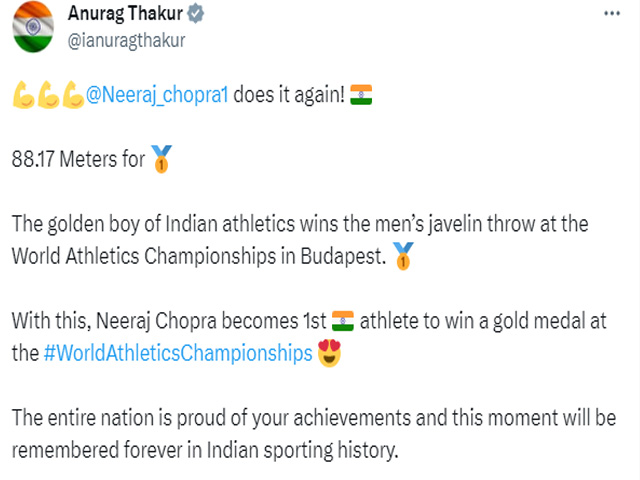640x480 pixels.
Task: Open the Anurag Thakur display name
Action: click(125, 13)
